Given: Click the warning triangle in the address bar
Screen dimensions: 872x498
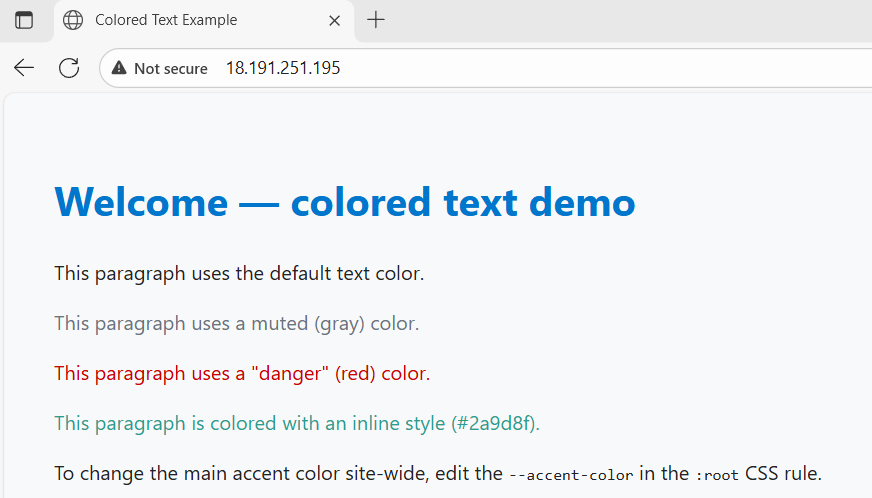Looking at the screenshot, I should (x=120, y=68).
